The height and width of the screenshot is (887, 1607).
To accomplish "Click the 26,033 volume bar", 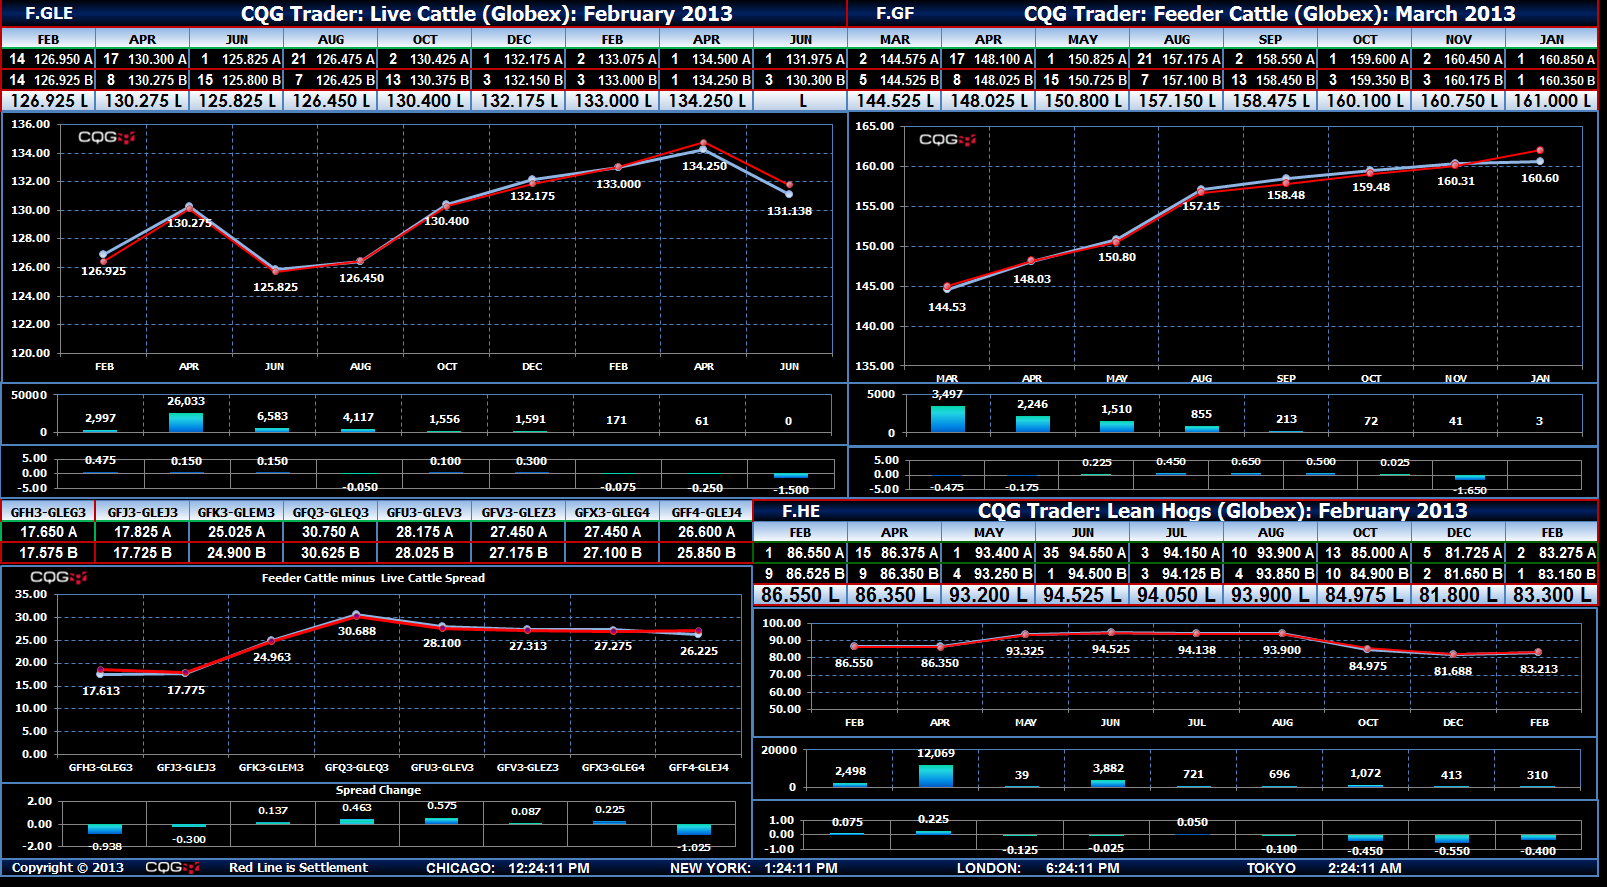I will coord(186,421).
